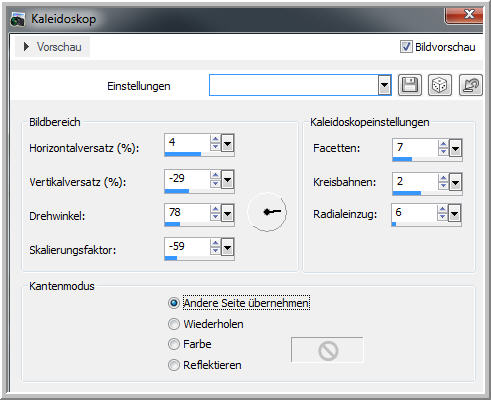
Task: Select the Wiederholen radio option
Action: (x=174, y=324)
